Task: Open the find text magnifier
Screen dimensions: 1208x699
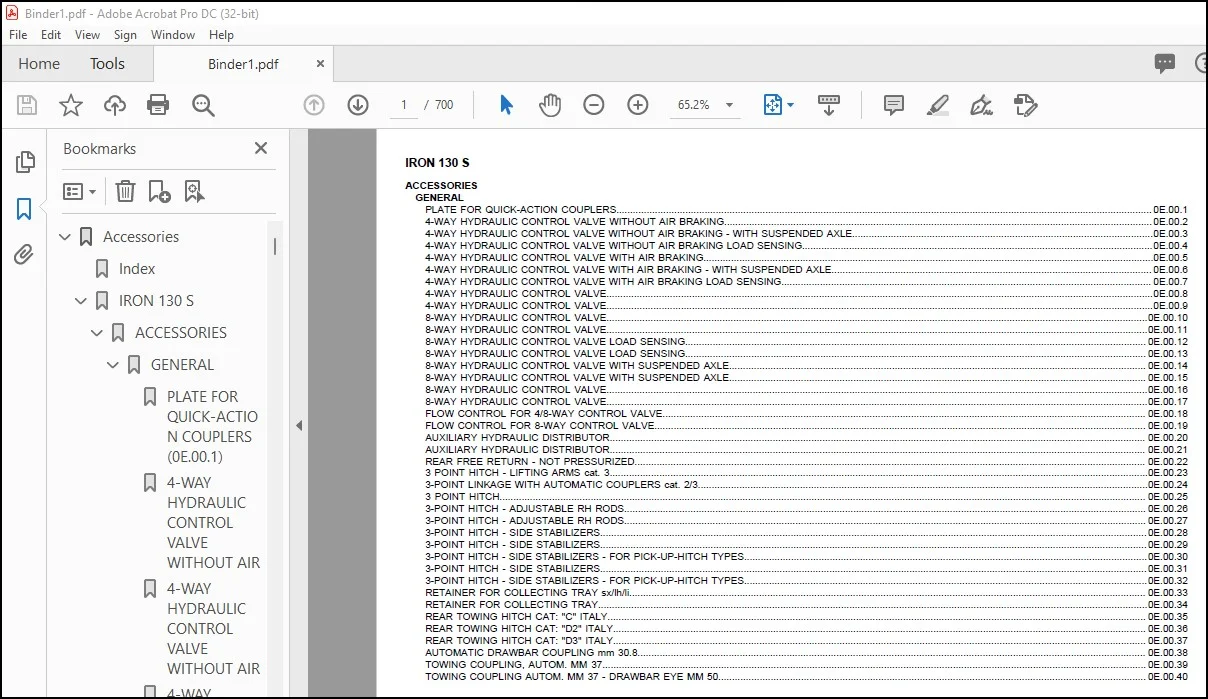Action: (204, 105)
